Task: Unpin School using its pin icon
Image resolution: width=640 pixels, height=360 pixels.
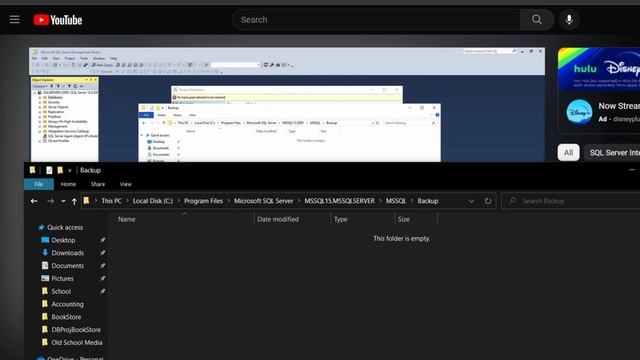Action: click(x=103, y=291)
